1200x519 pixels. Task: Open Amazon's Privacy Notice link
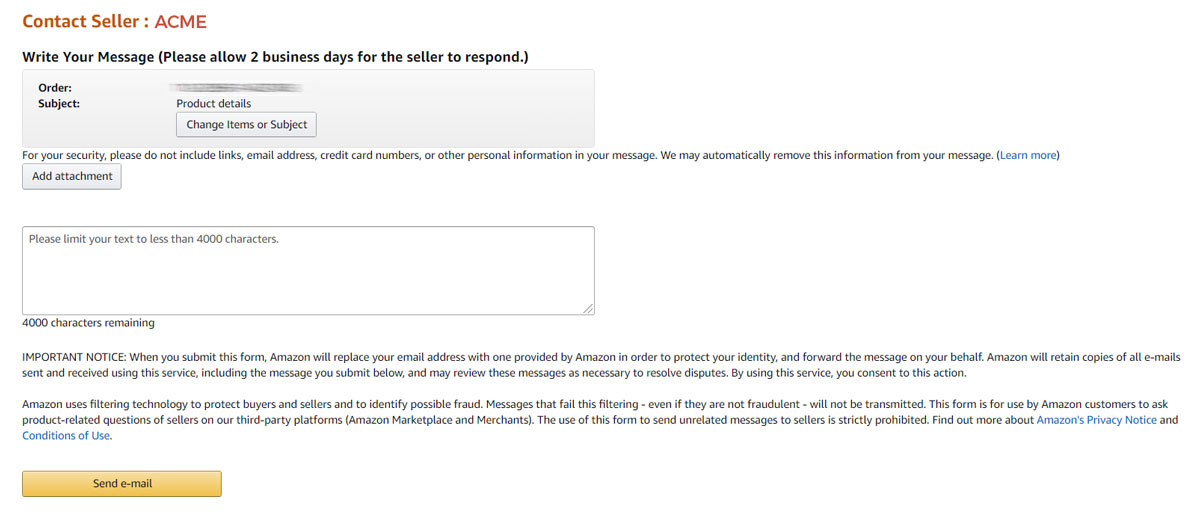click(x=1096, y=420)
